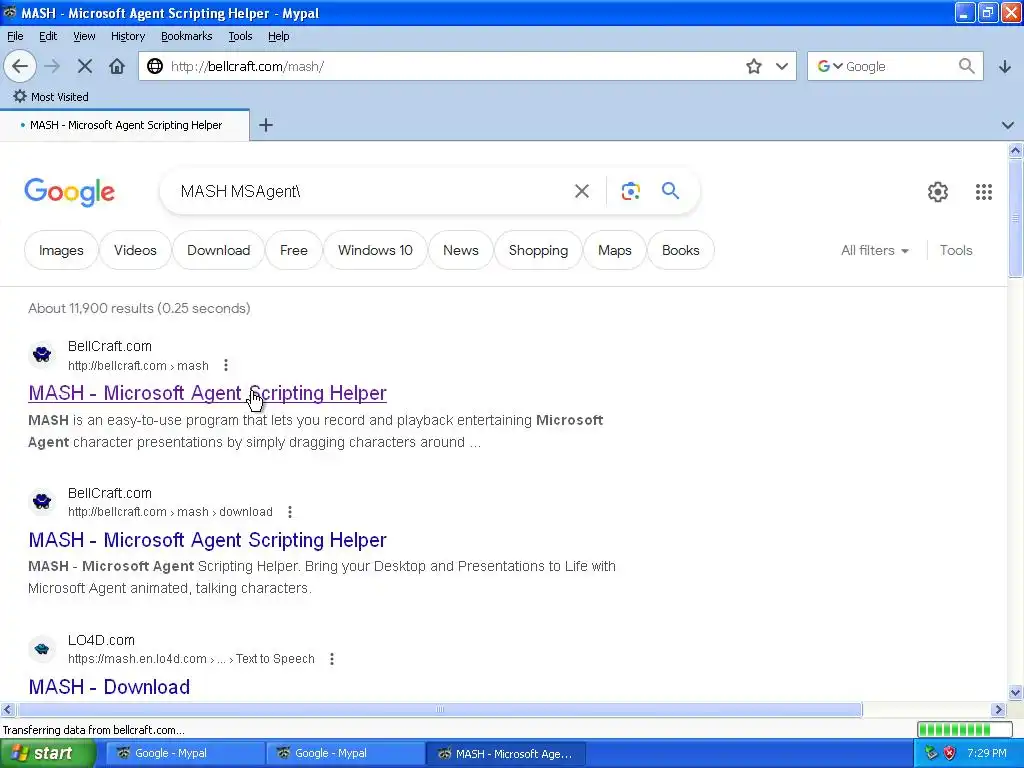Click the horizontal scrollbar left arrow

tap(7, 709)
